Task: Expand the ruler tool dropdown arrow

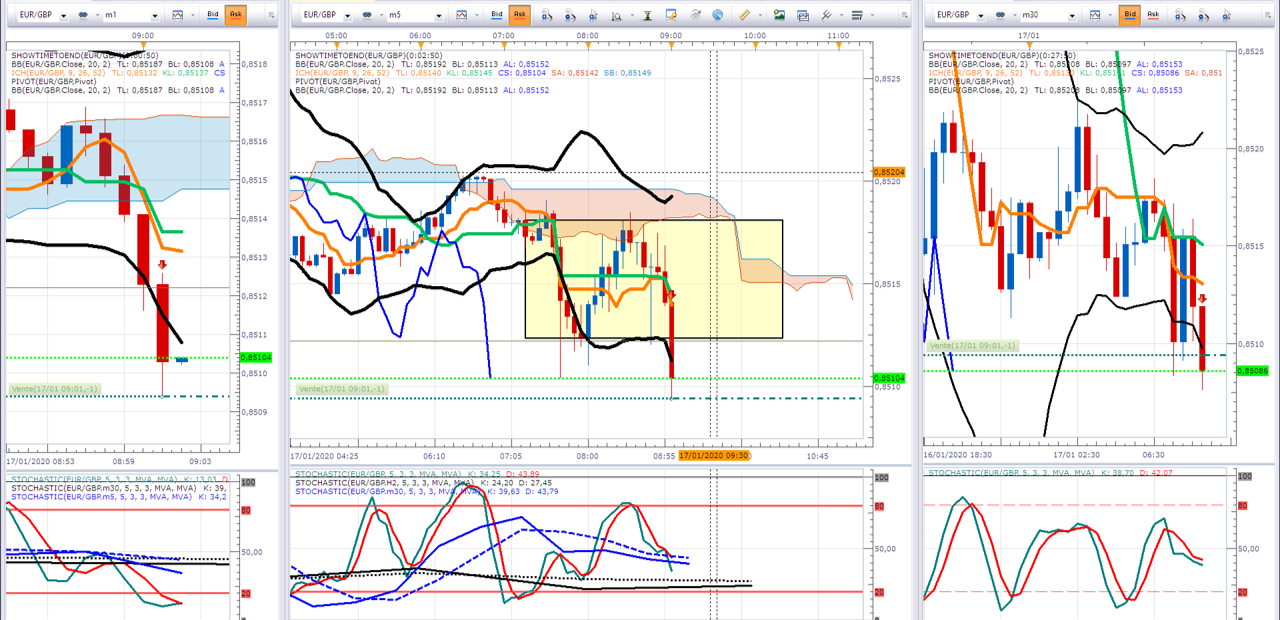Action: [760, 16]
